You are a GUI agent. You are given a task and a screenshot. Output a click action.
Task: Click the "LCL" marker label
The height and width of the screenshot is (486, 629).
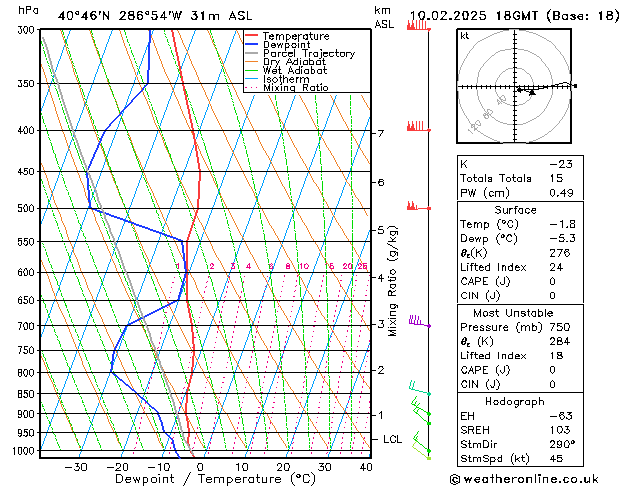pyautogui.click(x=392, y=439)
